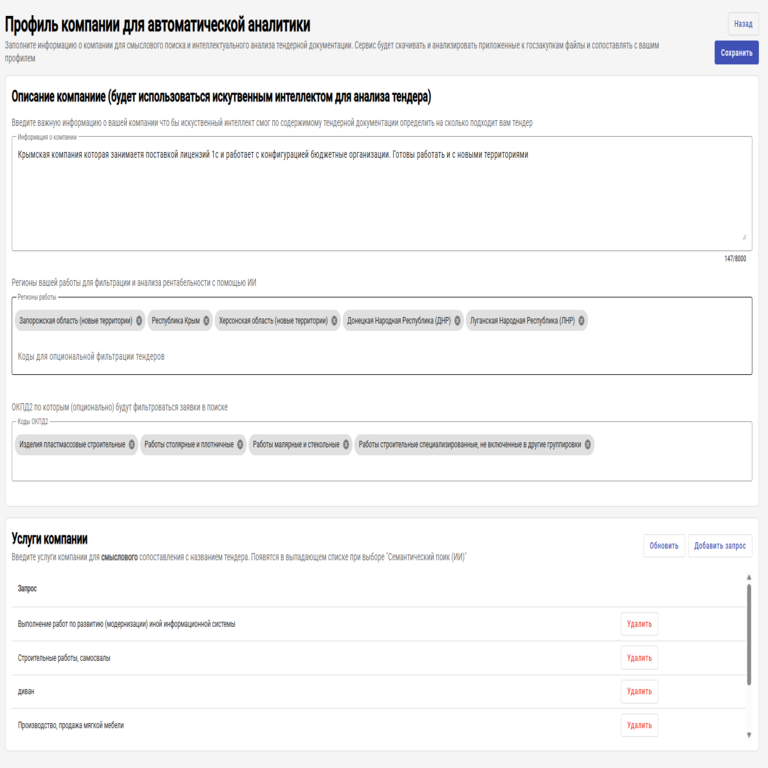This screenshot has height=768, width=768.
Task: Open the Коды ОКПД2 dropdown field
Action: 380,468
